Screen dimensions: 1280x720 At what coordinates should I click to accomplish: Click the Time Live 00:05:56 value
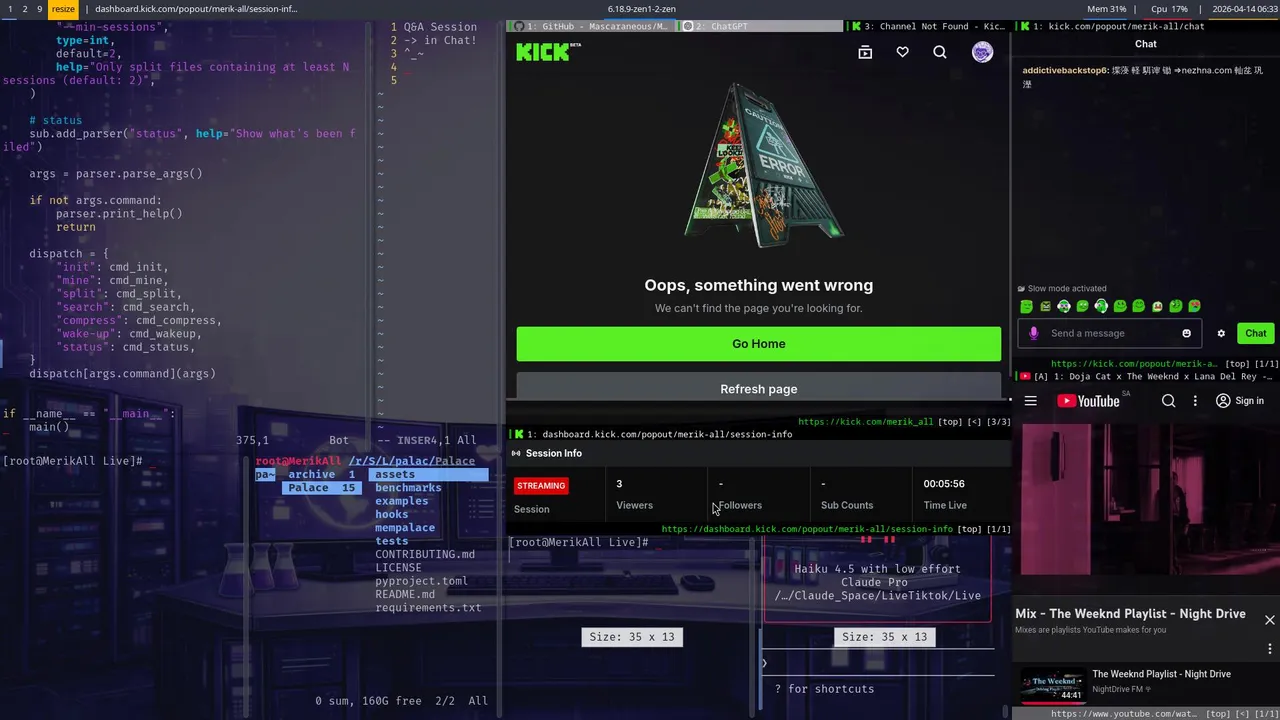click(944, 484)
